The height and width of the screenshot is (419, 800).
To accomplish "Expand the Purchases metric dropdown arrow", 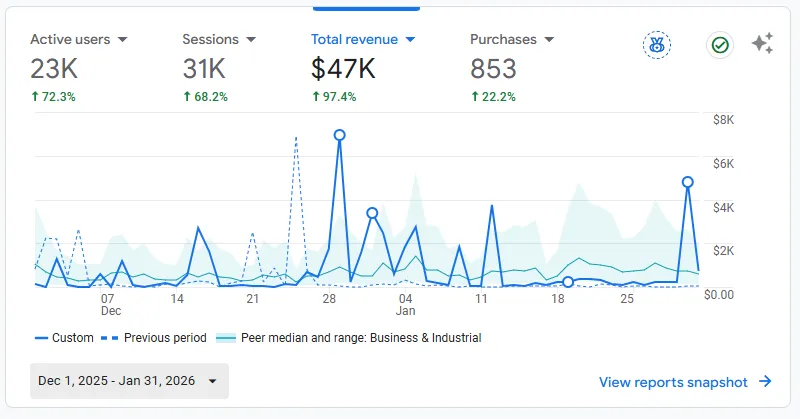I will click(549, 39).
